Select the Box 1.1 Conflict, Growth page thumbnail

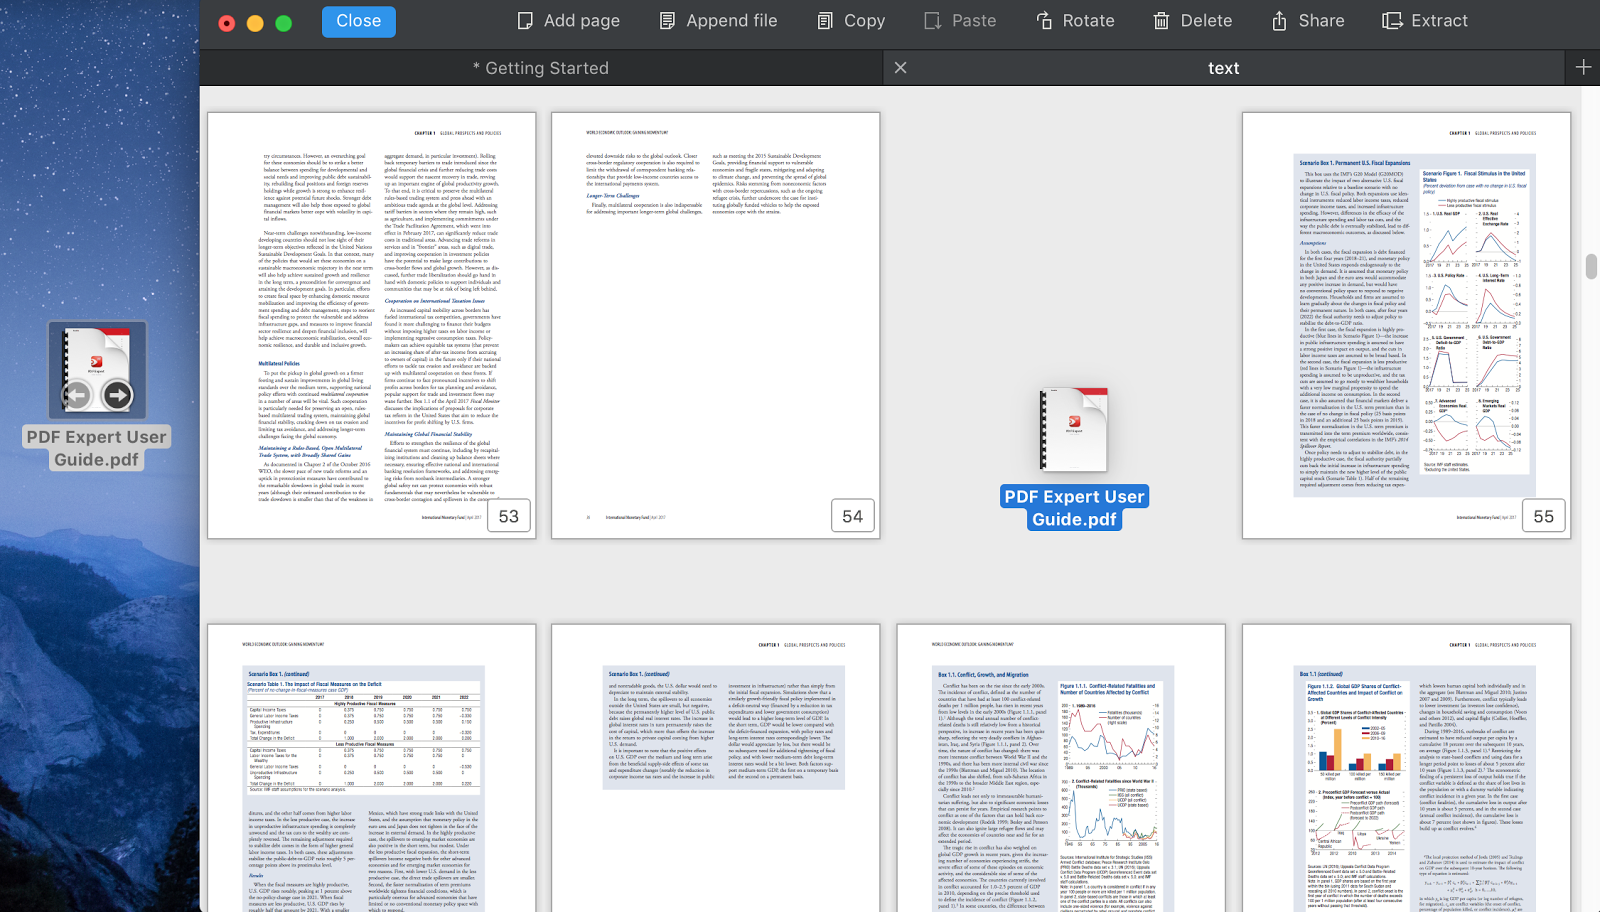pyautogui.click(x=1060, y=768)
